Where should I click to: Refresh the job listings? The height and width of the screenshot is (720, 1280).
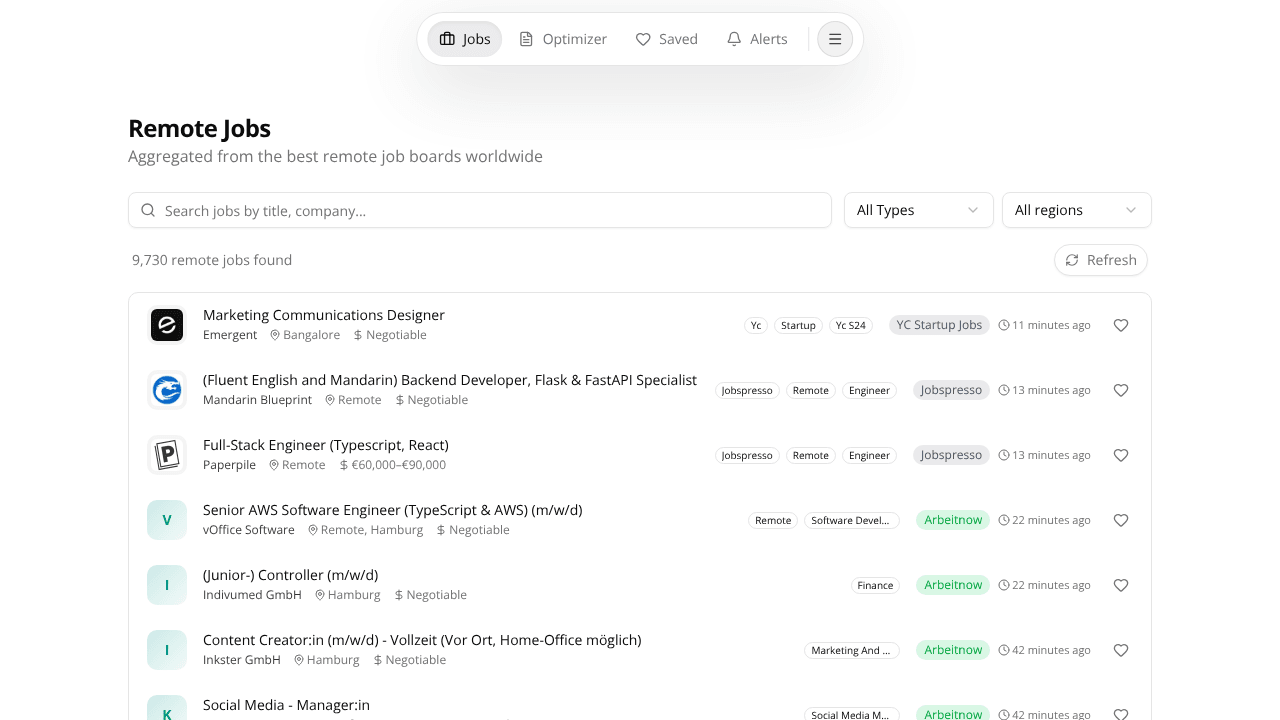pos(1101,260)
